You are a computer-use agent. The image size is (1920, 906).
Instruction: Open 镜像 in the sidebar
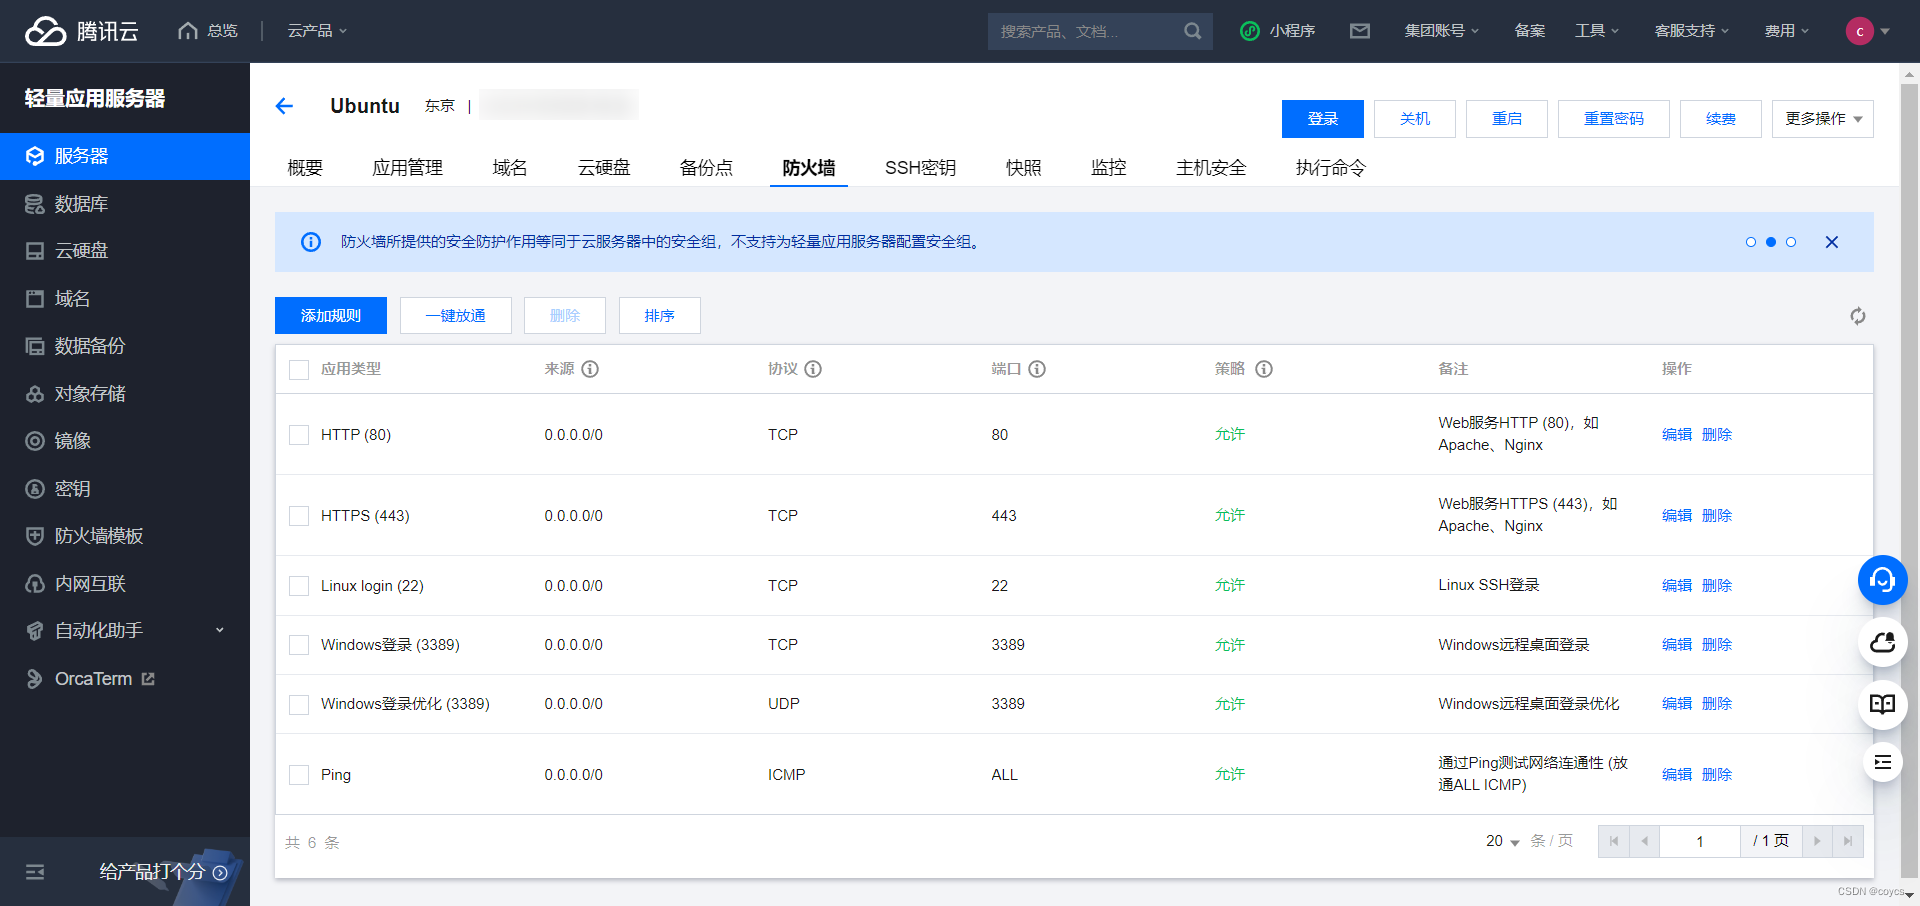coord(125,441)
